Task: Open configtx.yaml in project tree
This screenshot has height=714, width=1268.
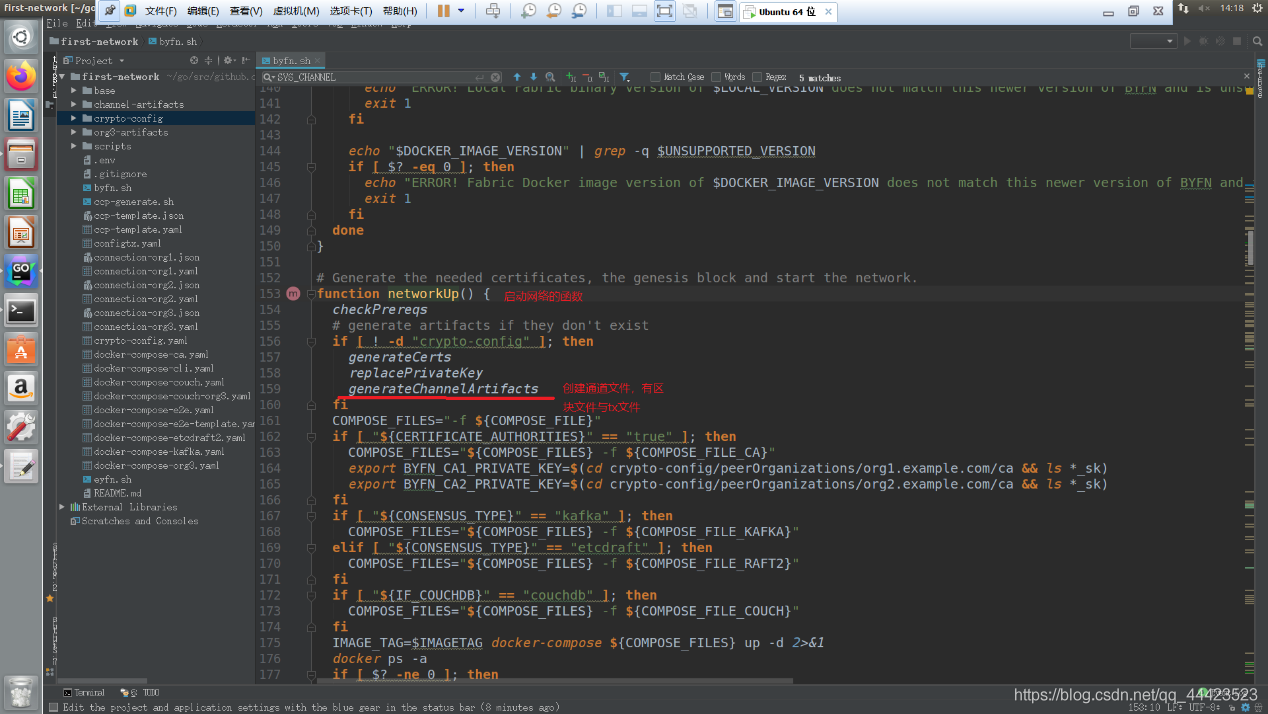Action: (121, 243)
